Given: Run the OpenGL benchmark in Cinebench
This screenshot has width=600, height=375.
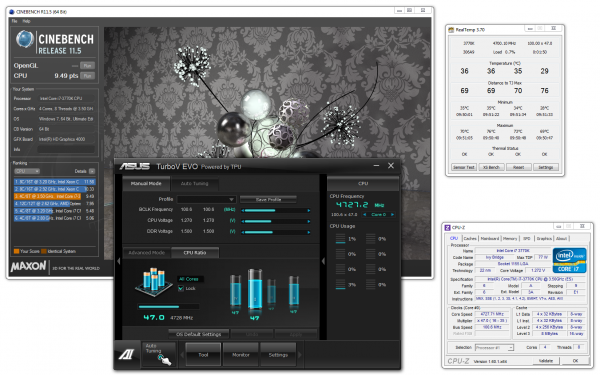Looking at the screenshot, I should 88,65.
